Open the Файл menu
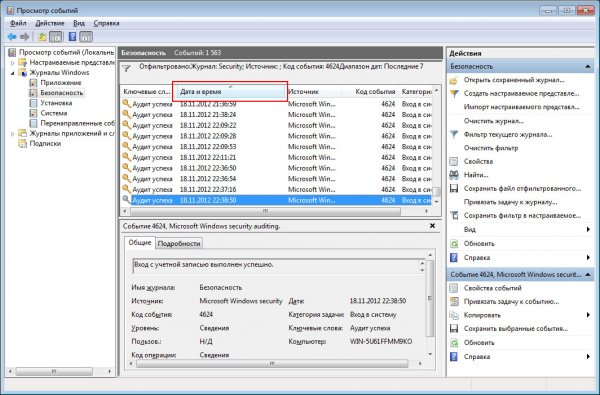The image size is (600, 395). [18, 23]
